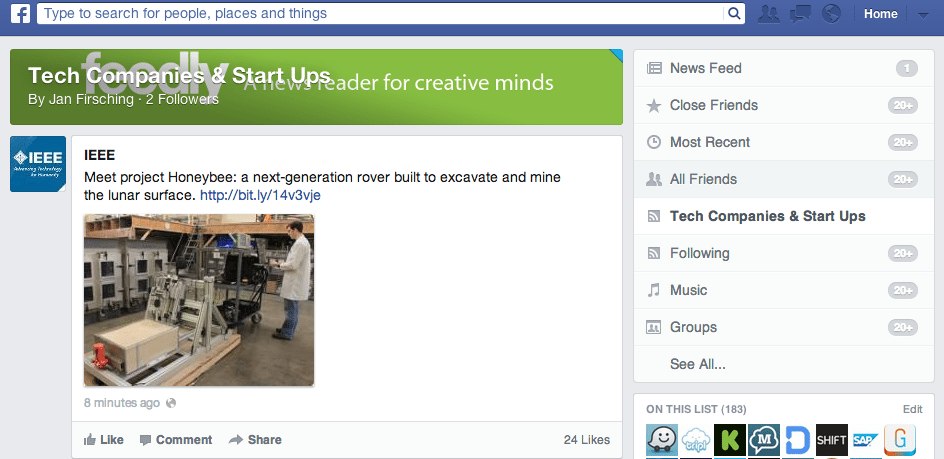Click the News Feed counter badge

[907, 69]
